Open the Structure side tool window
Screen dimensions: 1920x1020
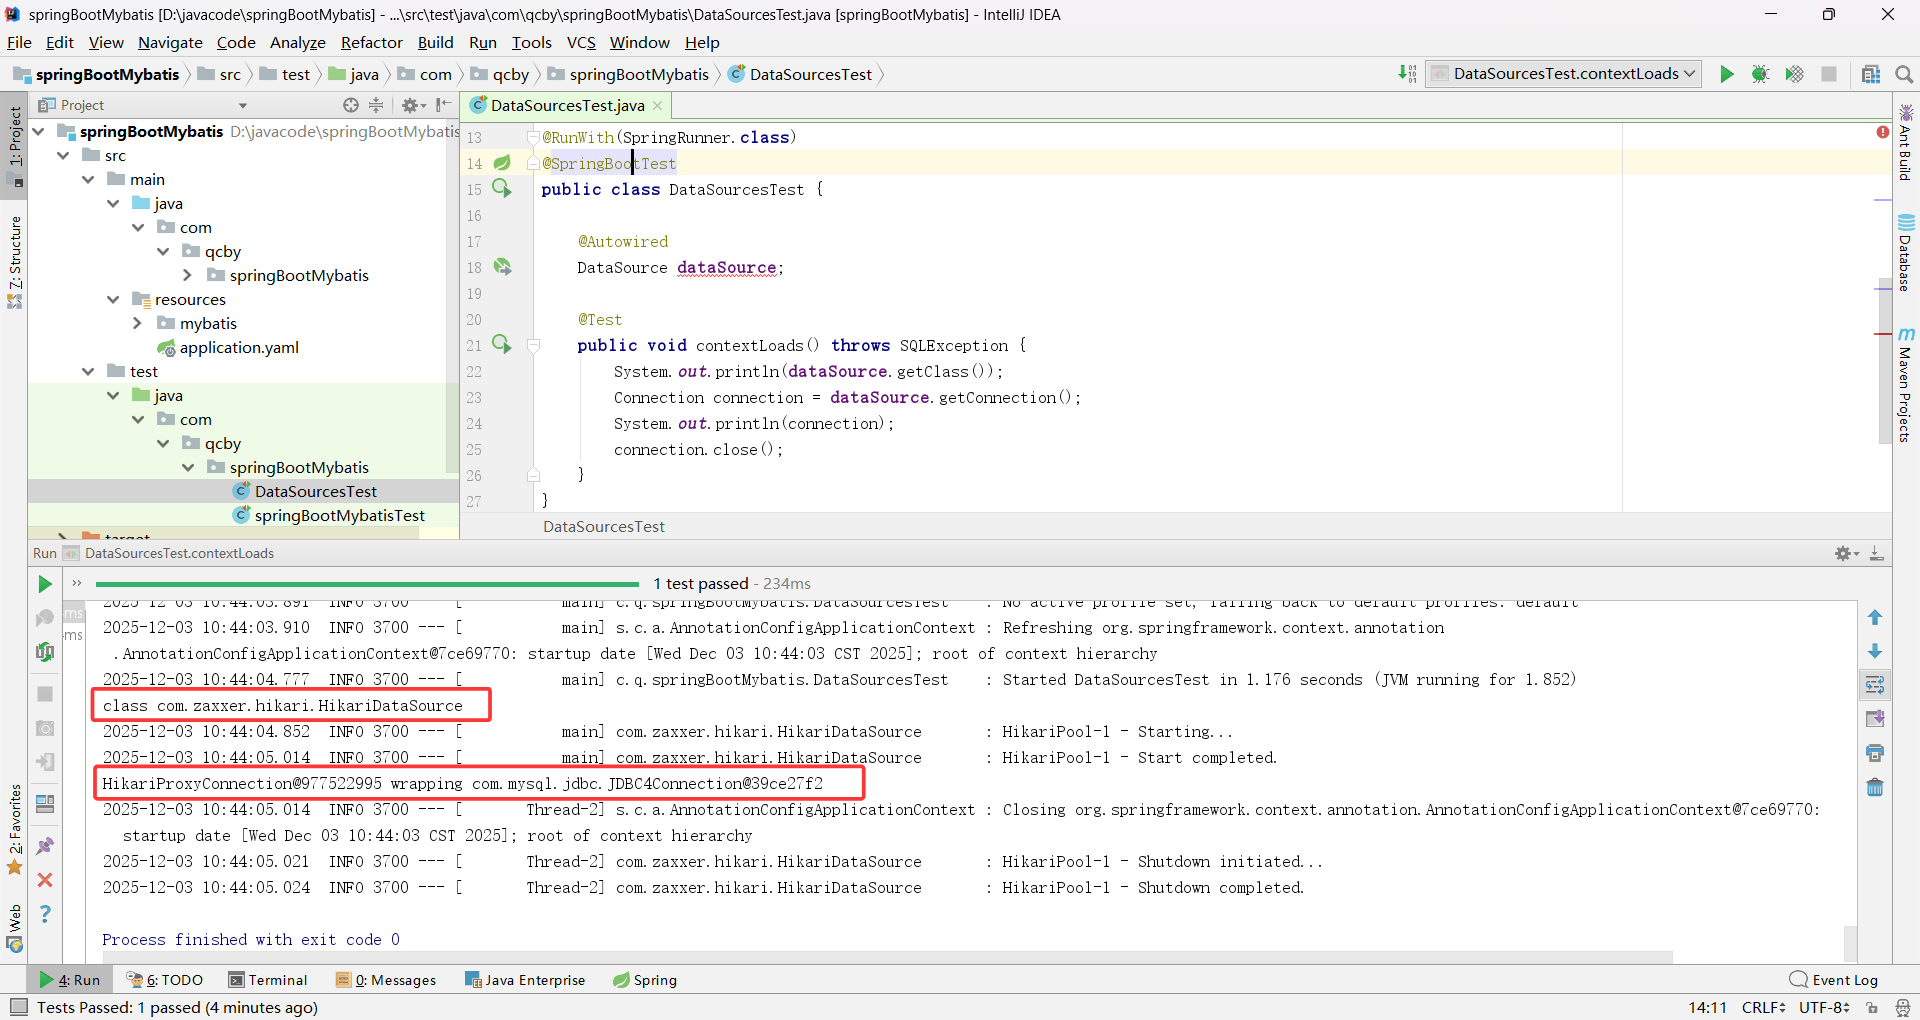coord(15,262)
